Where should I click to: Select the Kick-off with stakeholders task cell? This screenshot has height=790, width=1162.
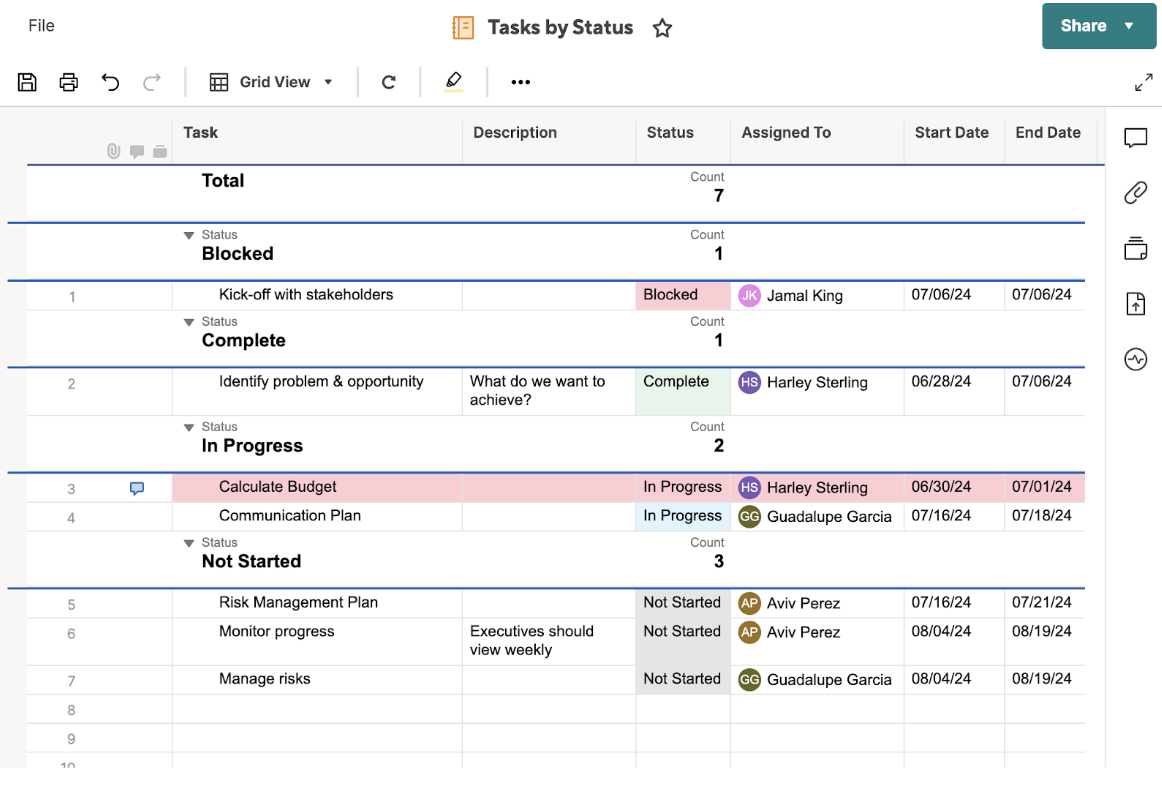tap(306, 295)
